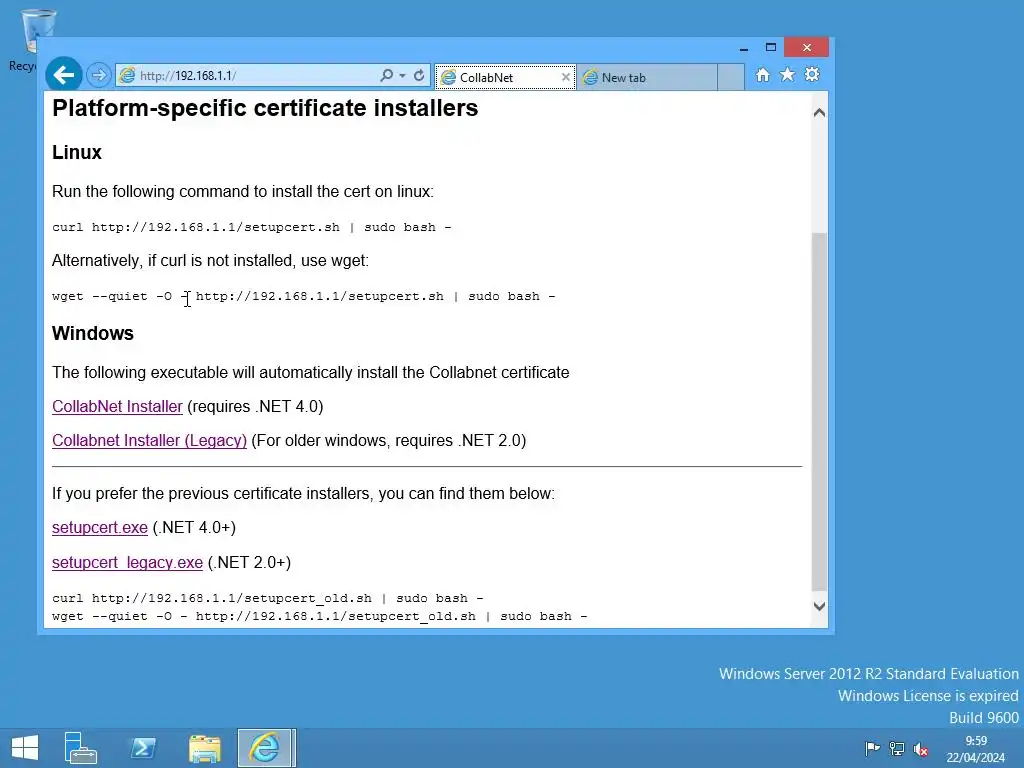
Task: Click the Internet Explorer taskbar icon
Action: pos(266,748)
